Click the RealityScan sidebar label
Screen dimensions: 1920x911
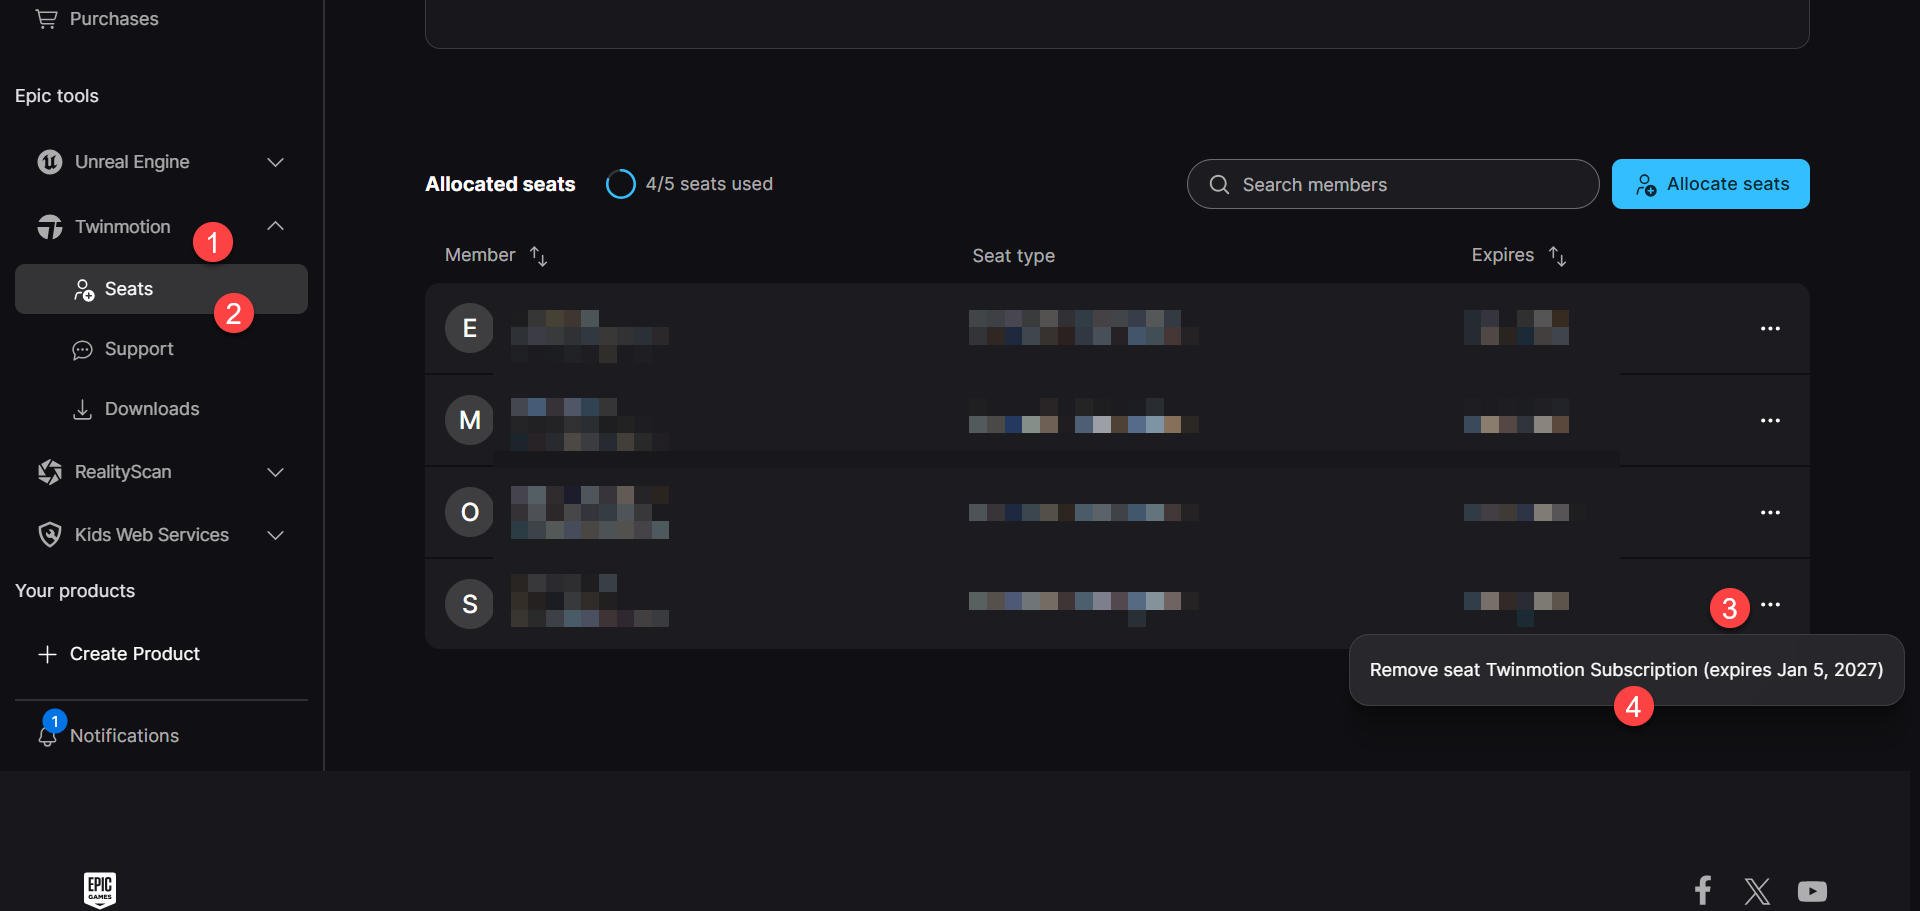123,472
